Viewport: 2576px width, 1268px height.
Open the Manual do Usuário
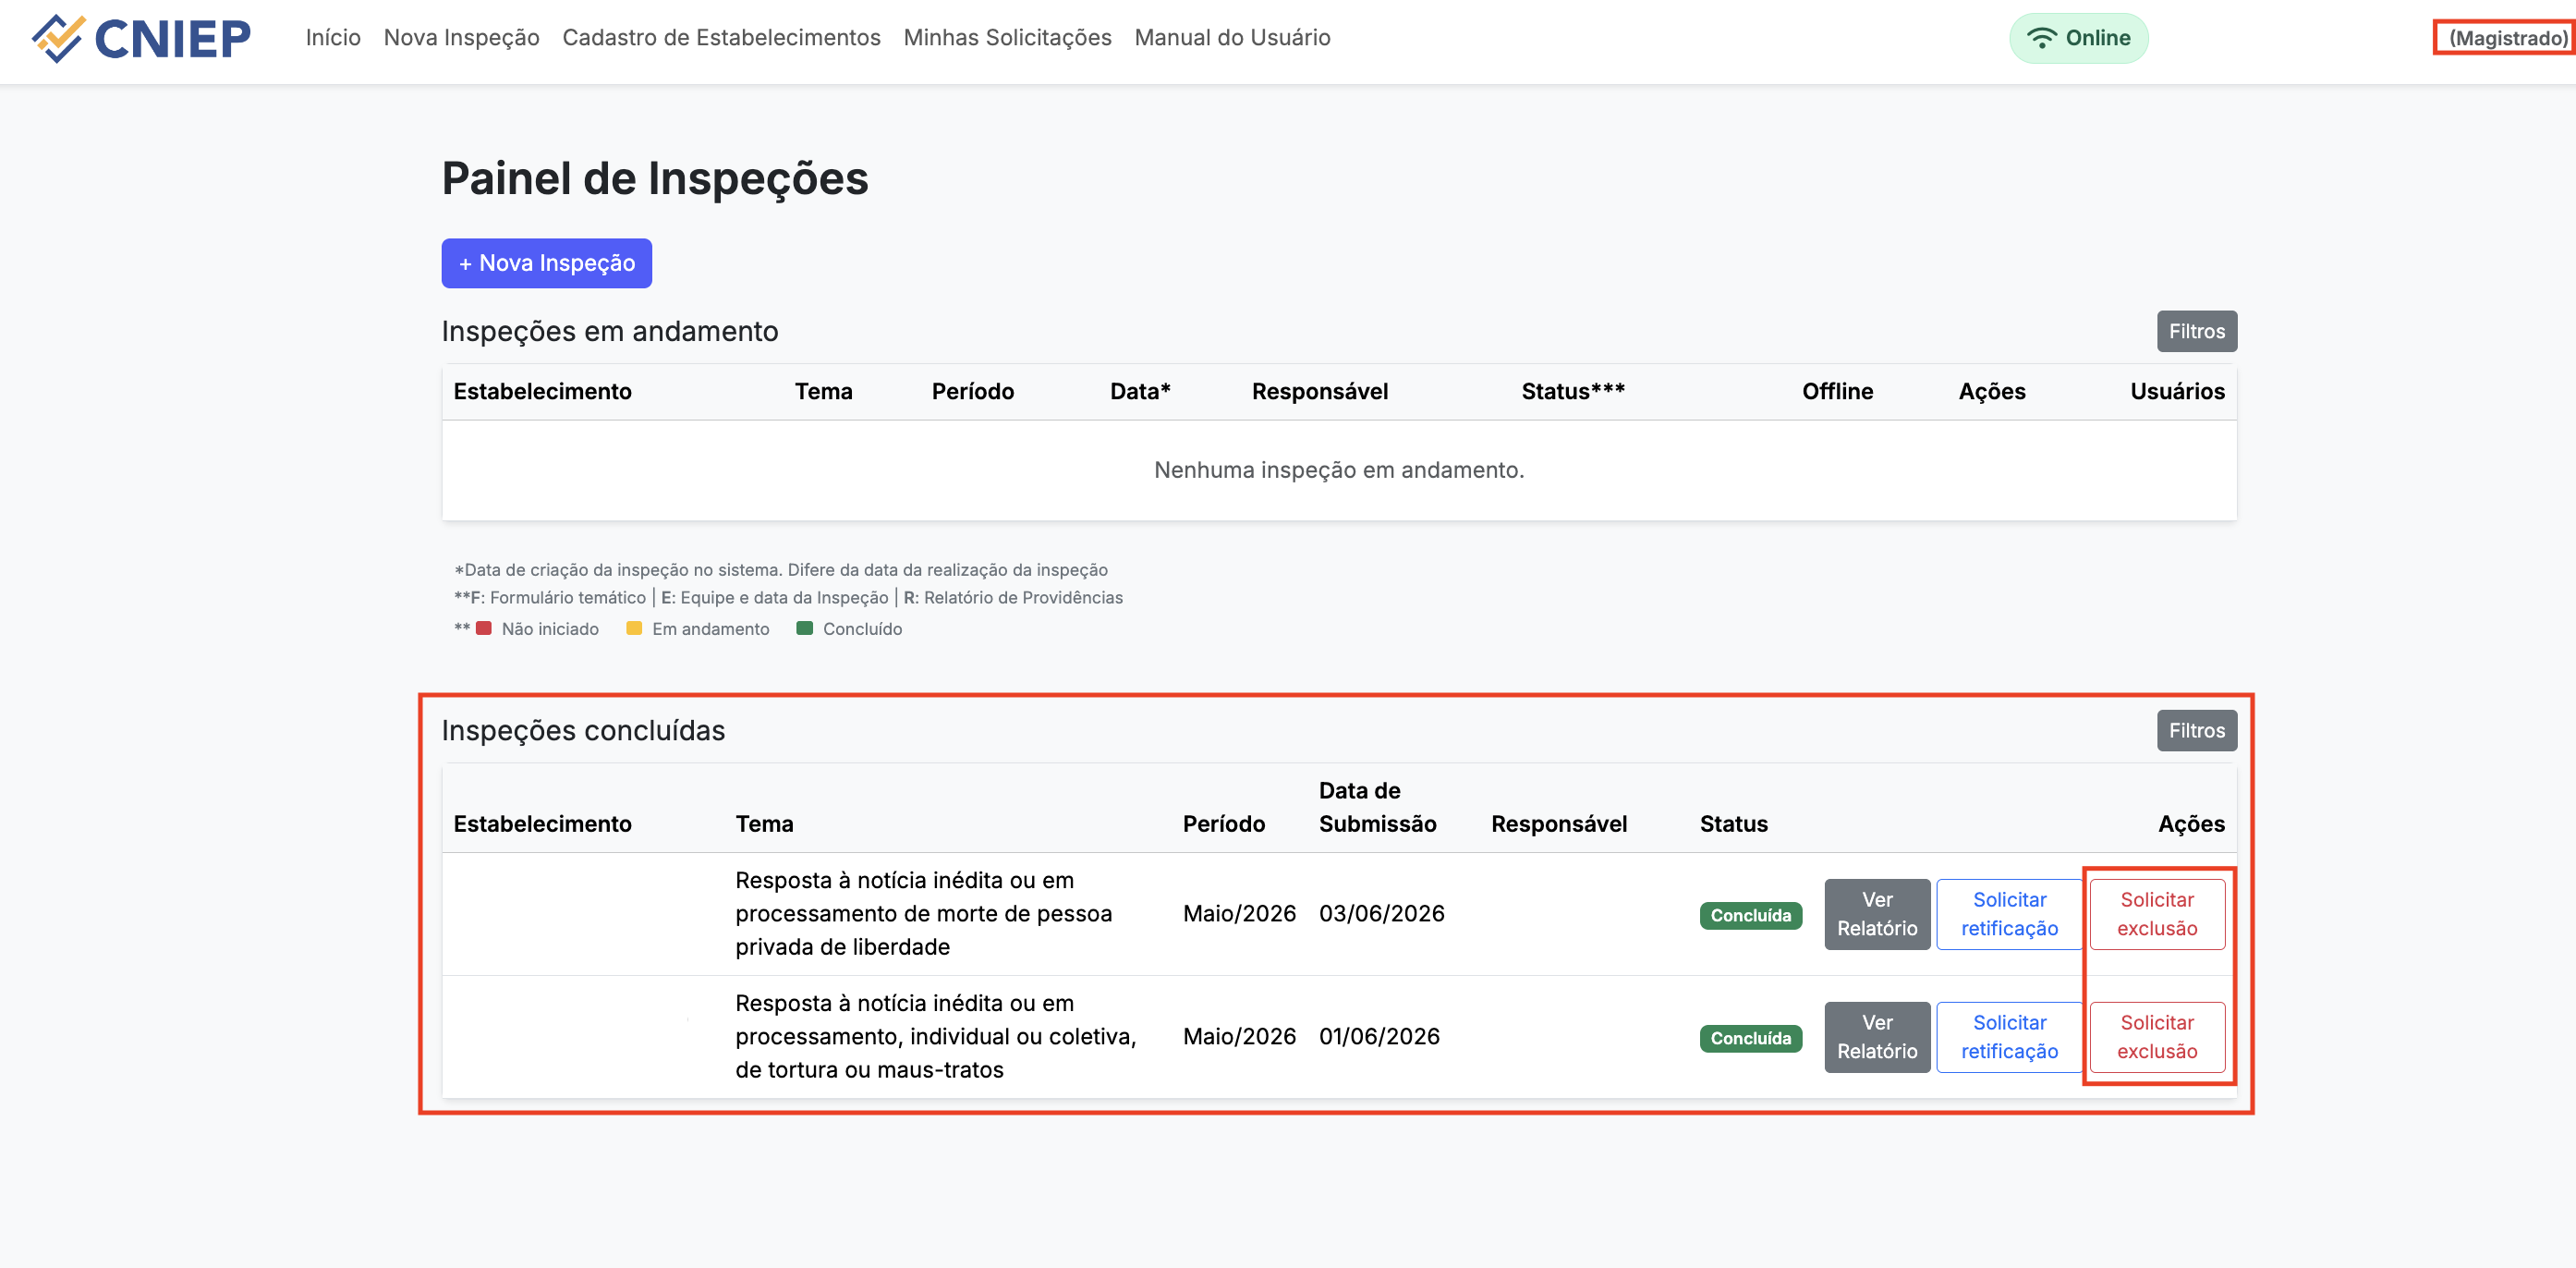click(1232, 38)
